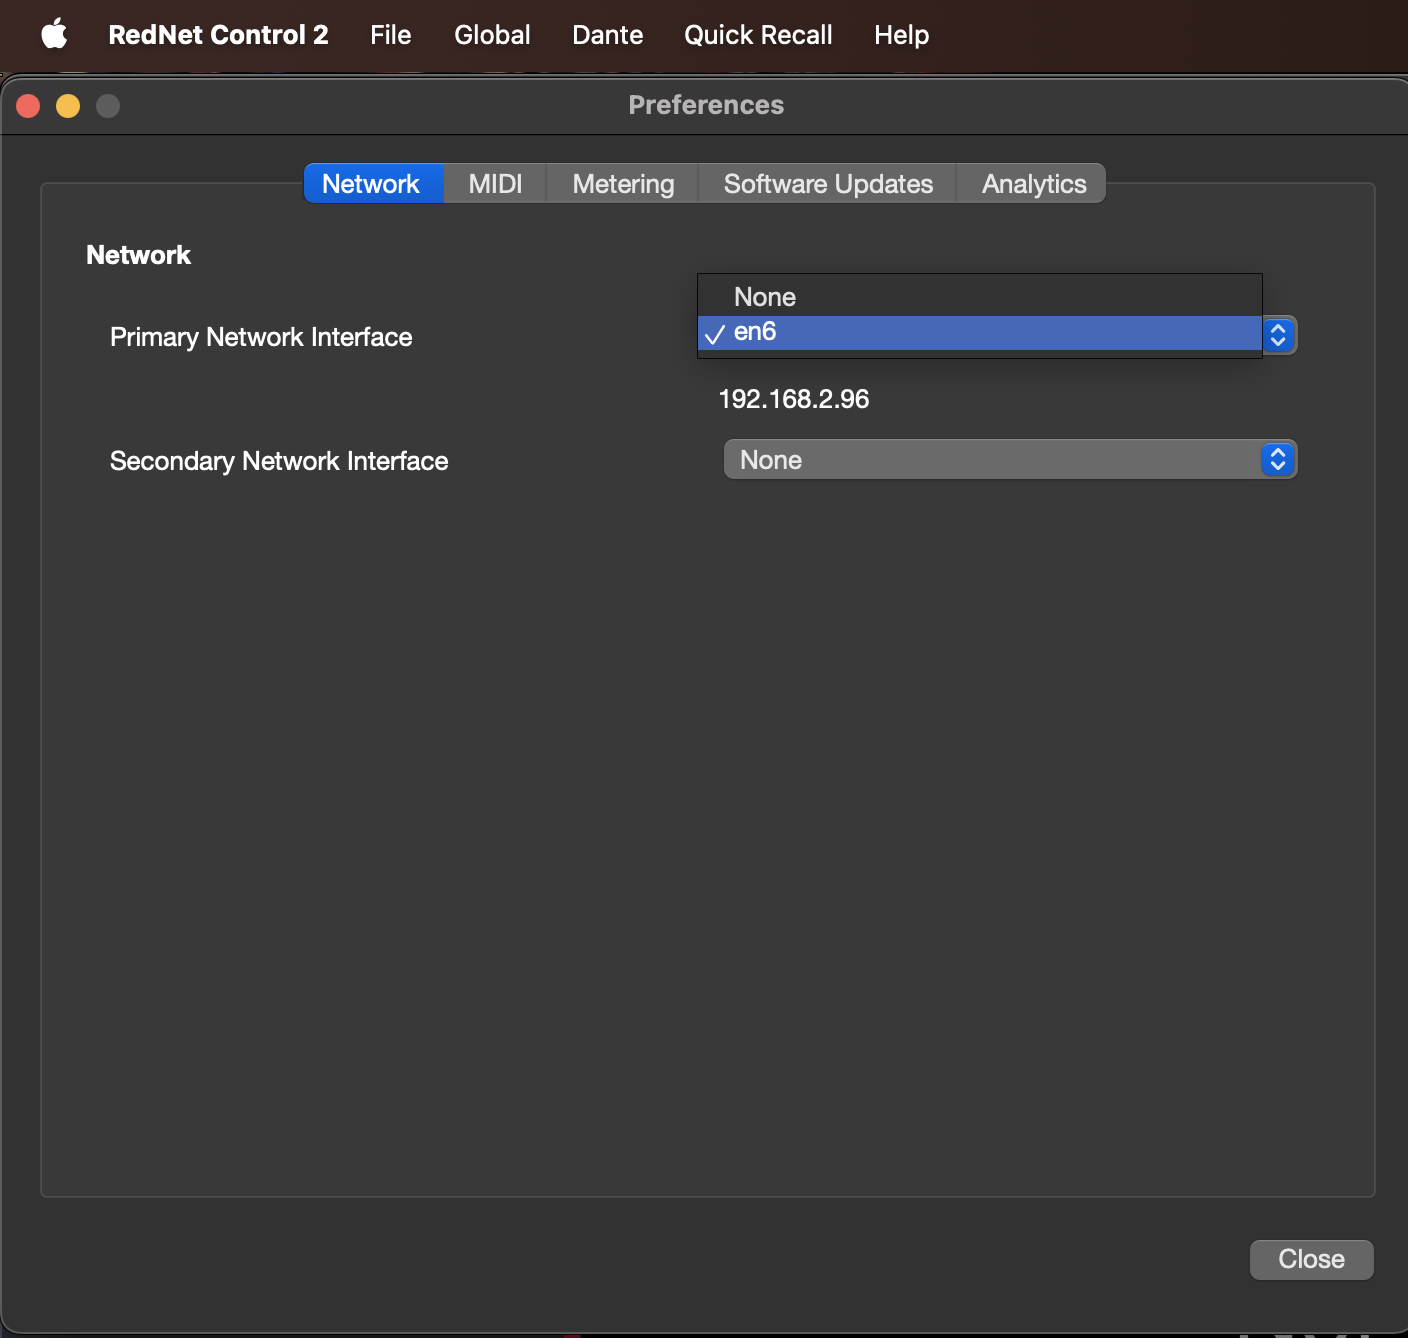Click the Preferences window title
1408x1338 pixels.
tap(706, 105)
